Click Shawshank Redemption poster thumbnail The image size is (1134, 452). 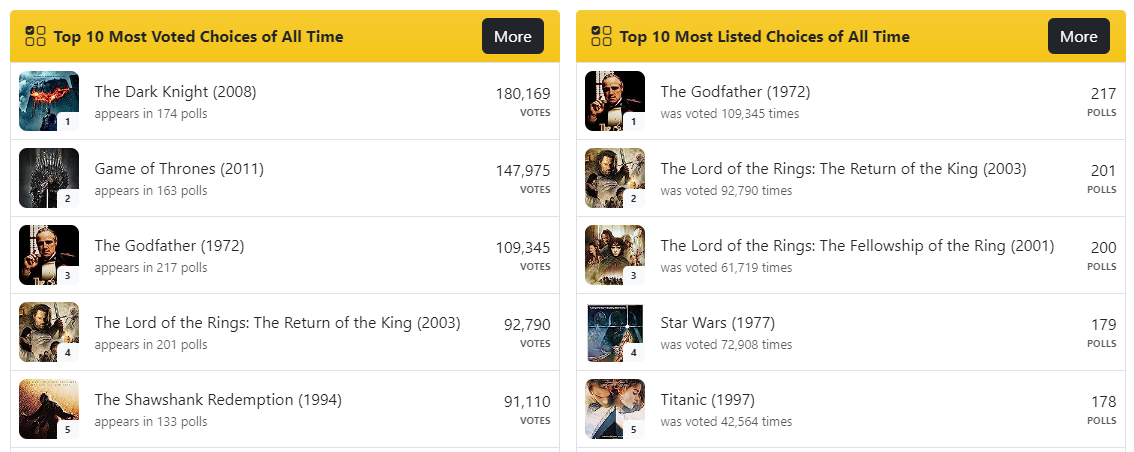point(48,409)
